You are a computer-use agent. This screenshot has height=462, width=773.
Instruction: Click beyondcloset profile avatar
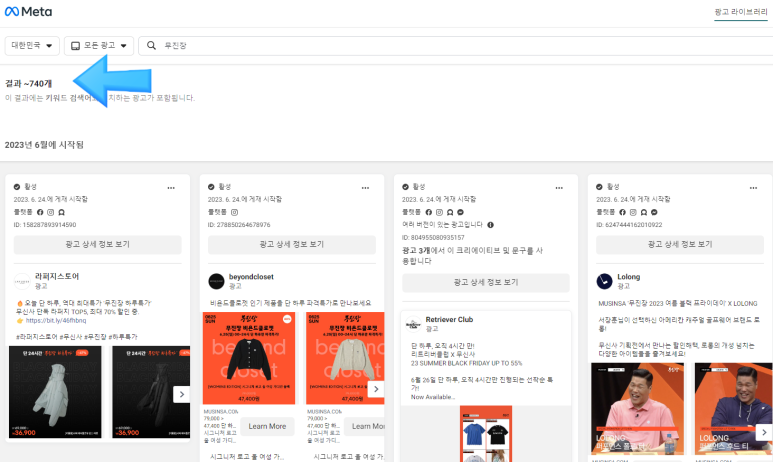coord(216,281)
